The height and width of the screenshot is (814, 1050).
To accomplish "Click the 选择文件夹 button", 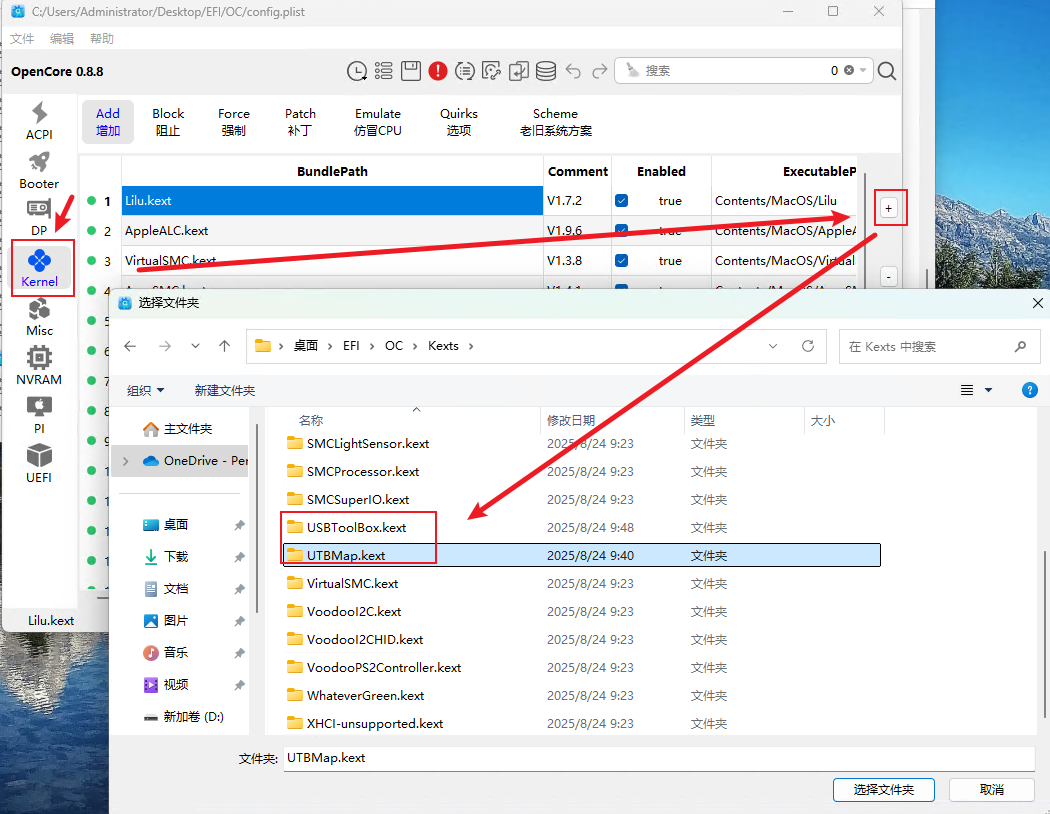I will tap(883, 789).
